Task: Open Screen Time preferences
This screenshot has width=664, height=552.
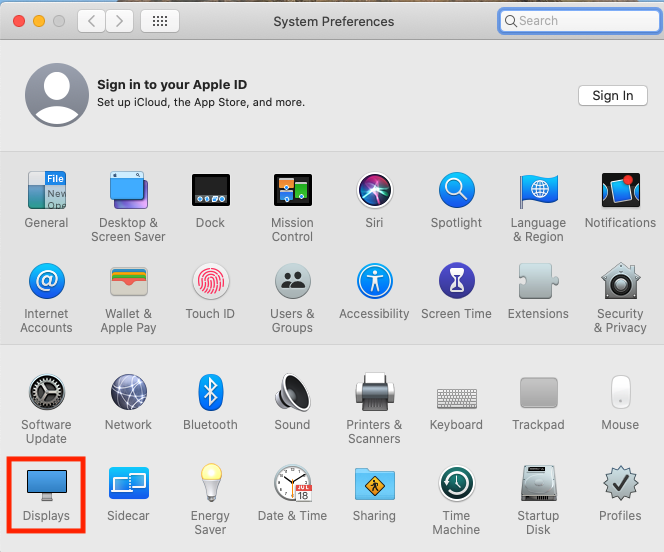Action: point(456,283)
